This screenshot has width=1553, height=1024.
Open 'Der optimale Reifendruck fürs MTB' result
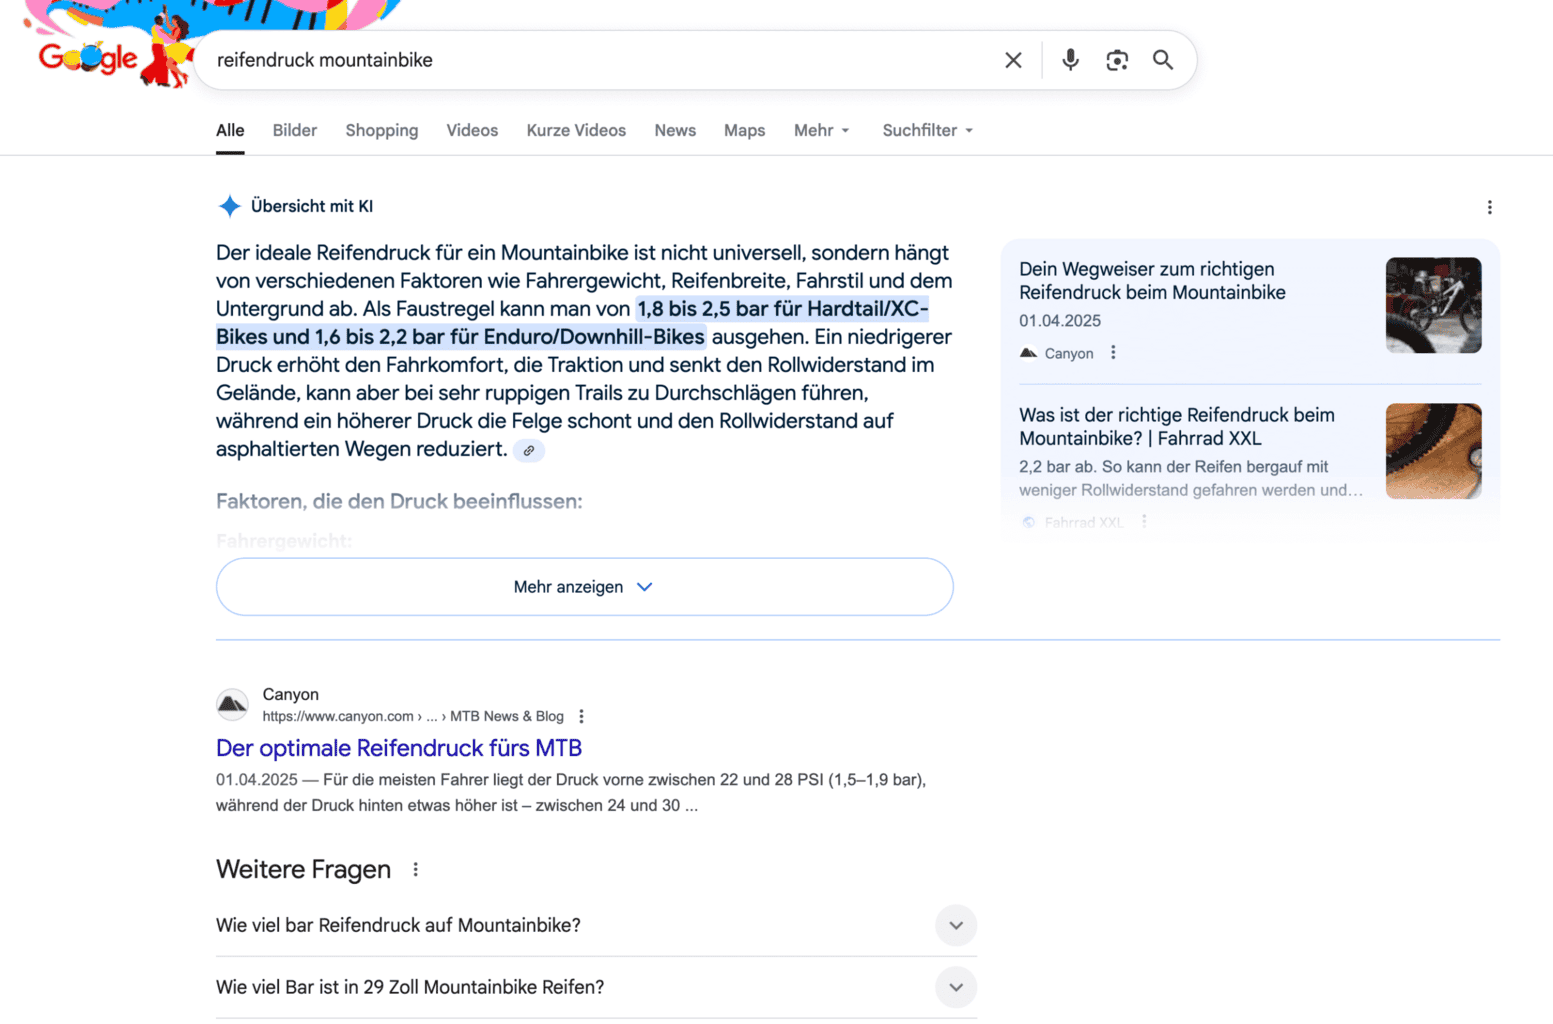399,748
